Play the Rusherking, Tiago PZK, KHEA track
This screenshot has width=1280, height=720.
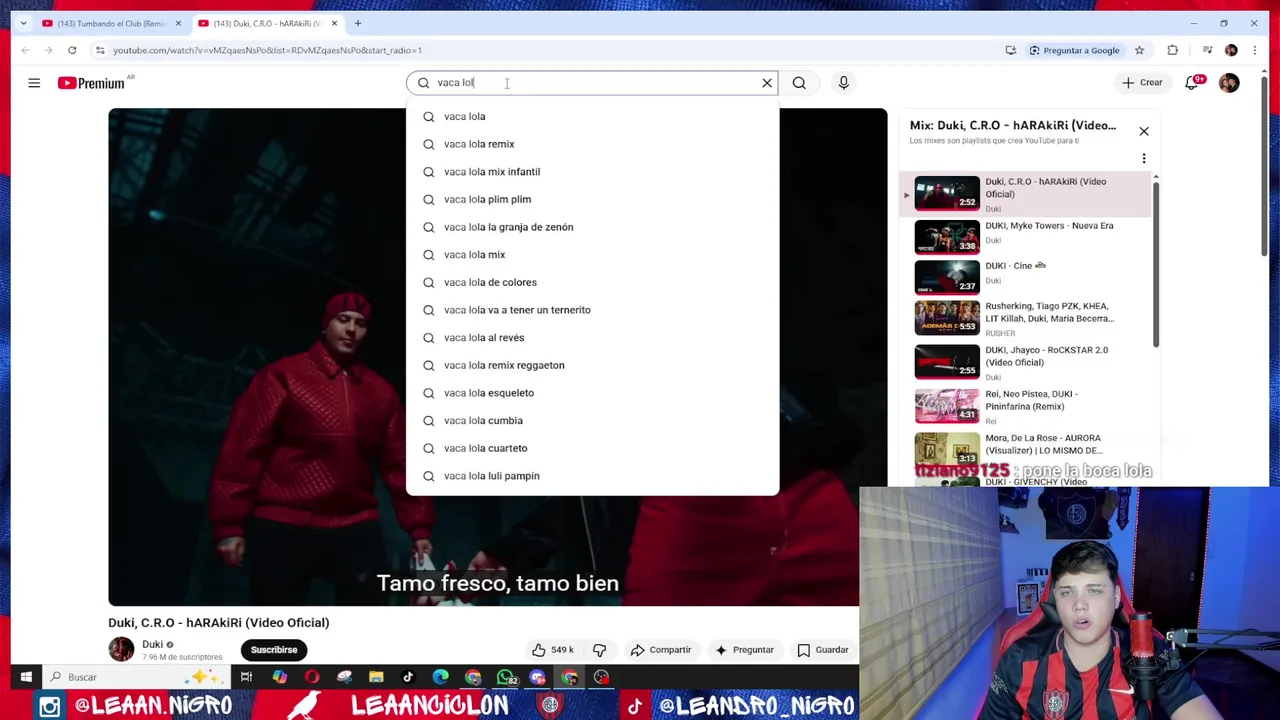pyautogui.click(x=1025, y=319)
